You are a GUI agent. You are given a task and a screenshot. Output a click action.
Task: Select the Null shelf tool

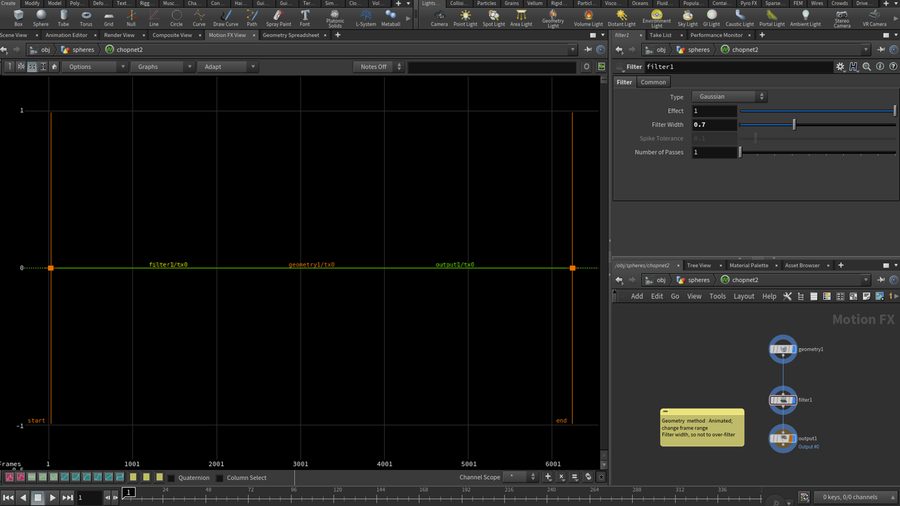tap(131, 18)
